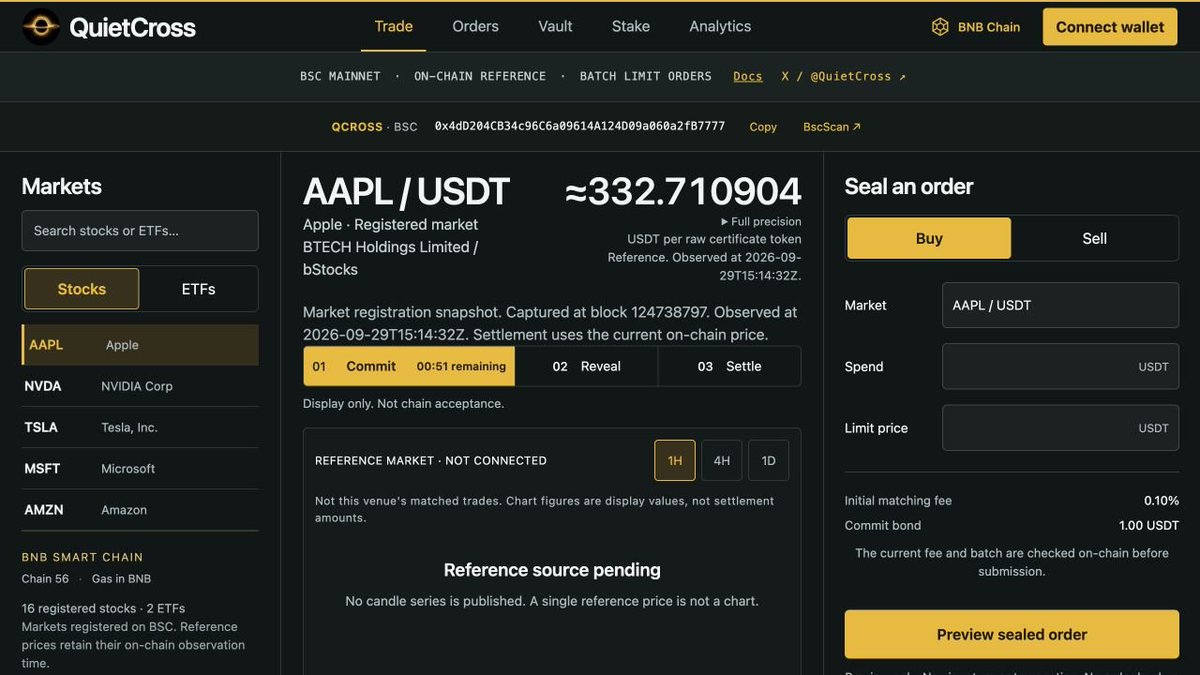Select the NVDA NVIDIA Corp row
The width and height of the screenshot is (1200, 675).
(x=140, y=386)
